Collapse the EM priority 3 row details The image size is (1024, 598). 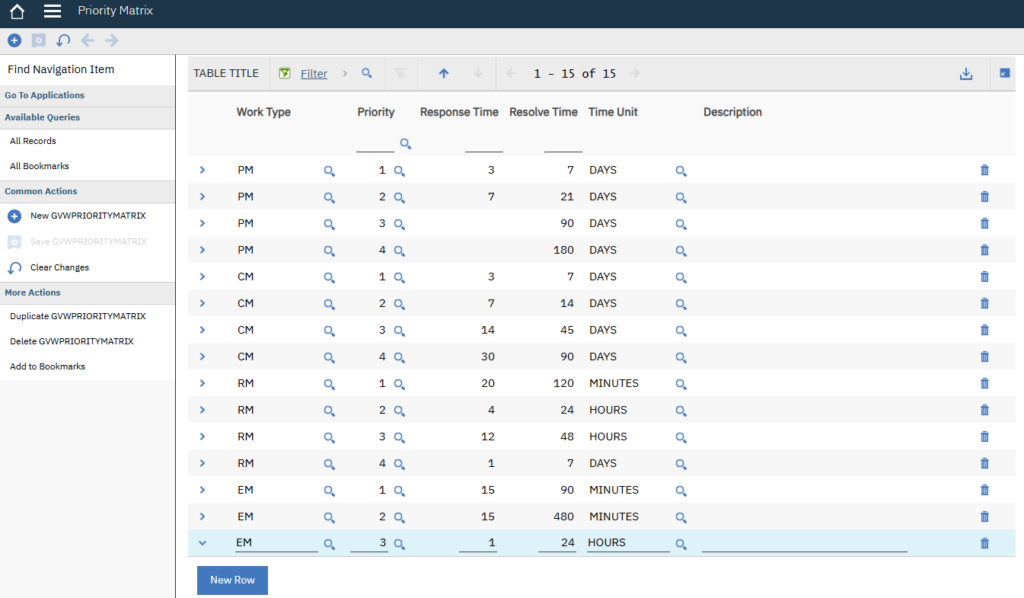202,543
